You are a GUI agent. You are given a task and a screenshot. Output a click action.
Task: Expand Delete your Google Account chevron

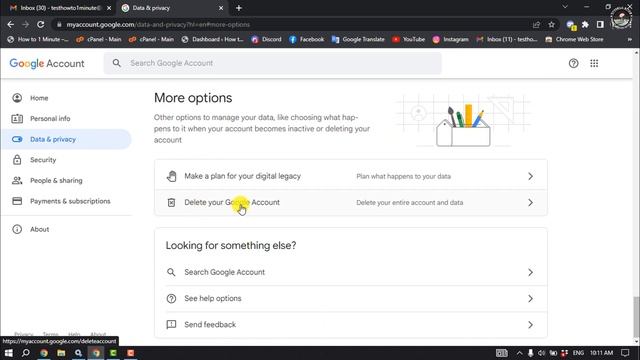pyautogui.click(x=530, y=202)
